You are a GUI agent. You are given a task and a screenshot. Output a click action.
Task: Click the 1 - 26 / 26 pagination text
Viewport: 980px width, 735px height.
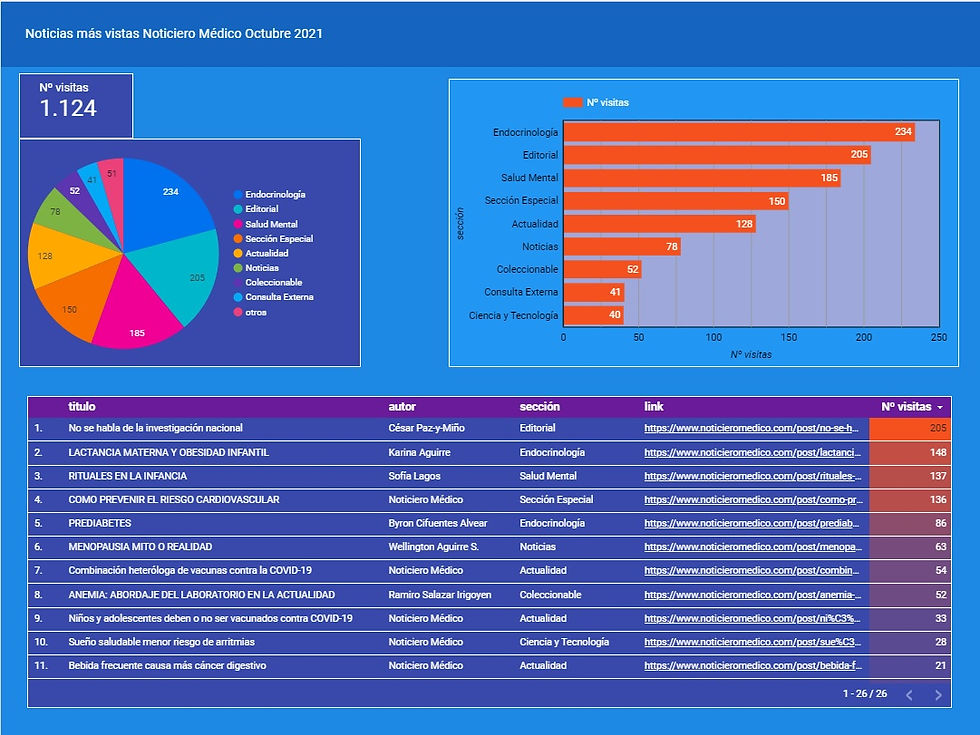865,694
